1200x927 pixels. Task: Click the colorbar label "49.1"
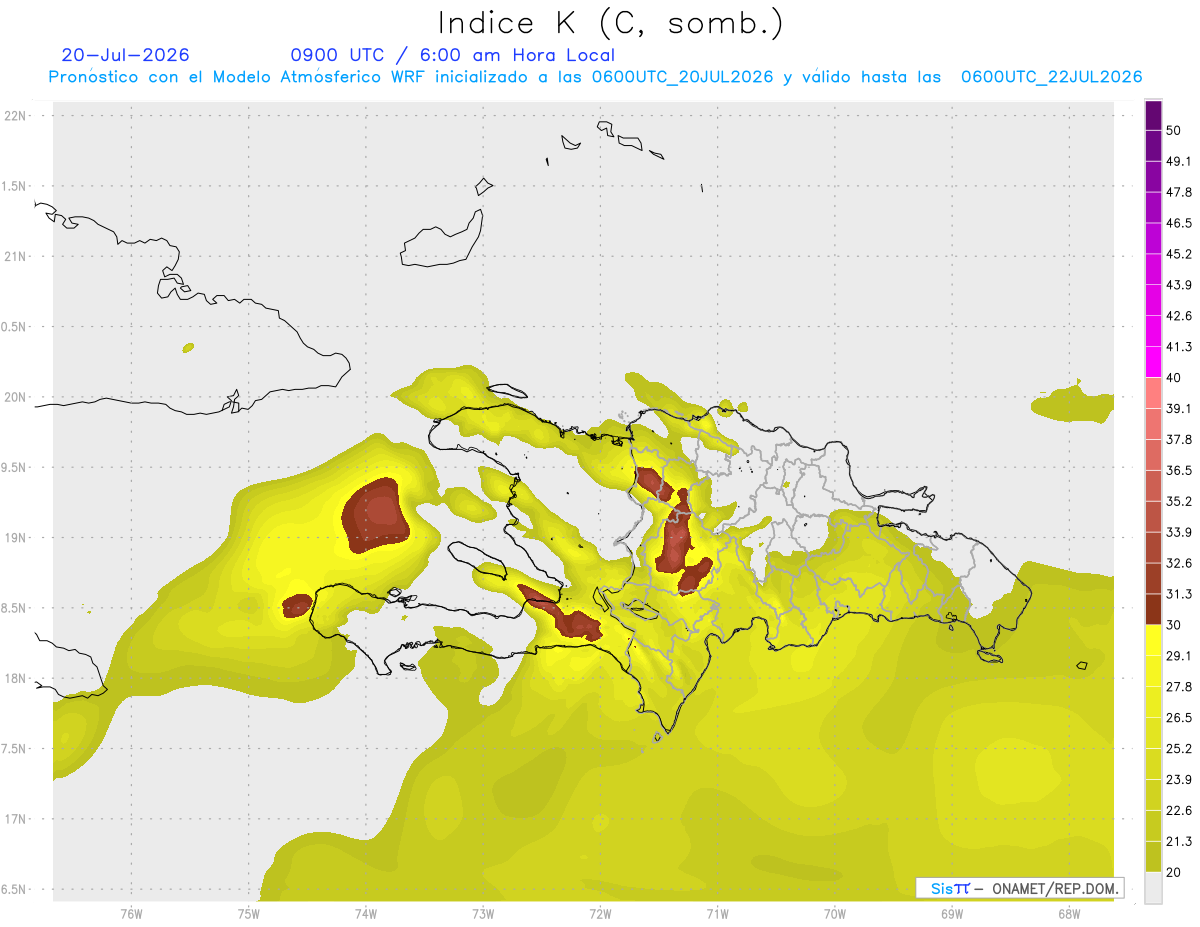coord(1179,161)
